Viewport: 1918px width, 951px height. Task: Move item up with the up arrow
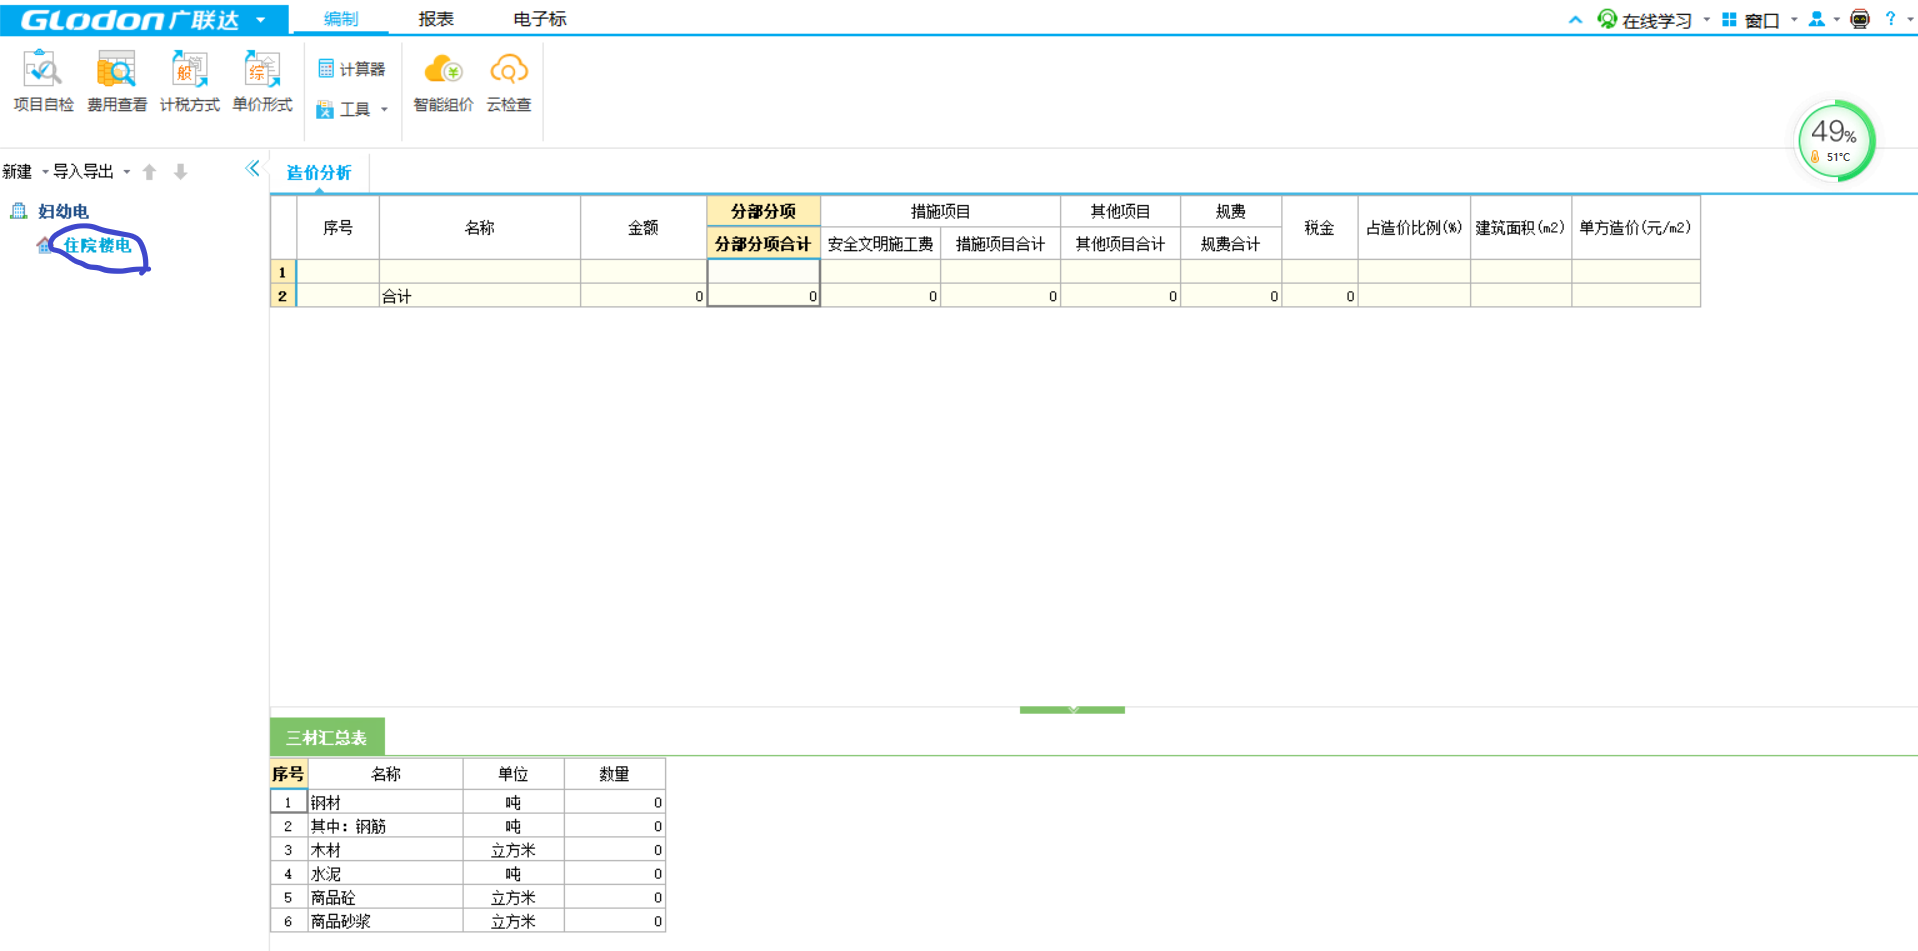[x=149, y=172]
